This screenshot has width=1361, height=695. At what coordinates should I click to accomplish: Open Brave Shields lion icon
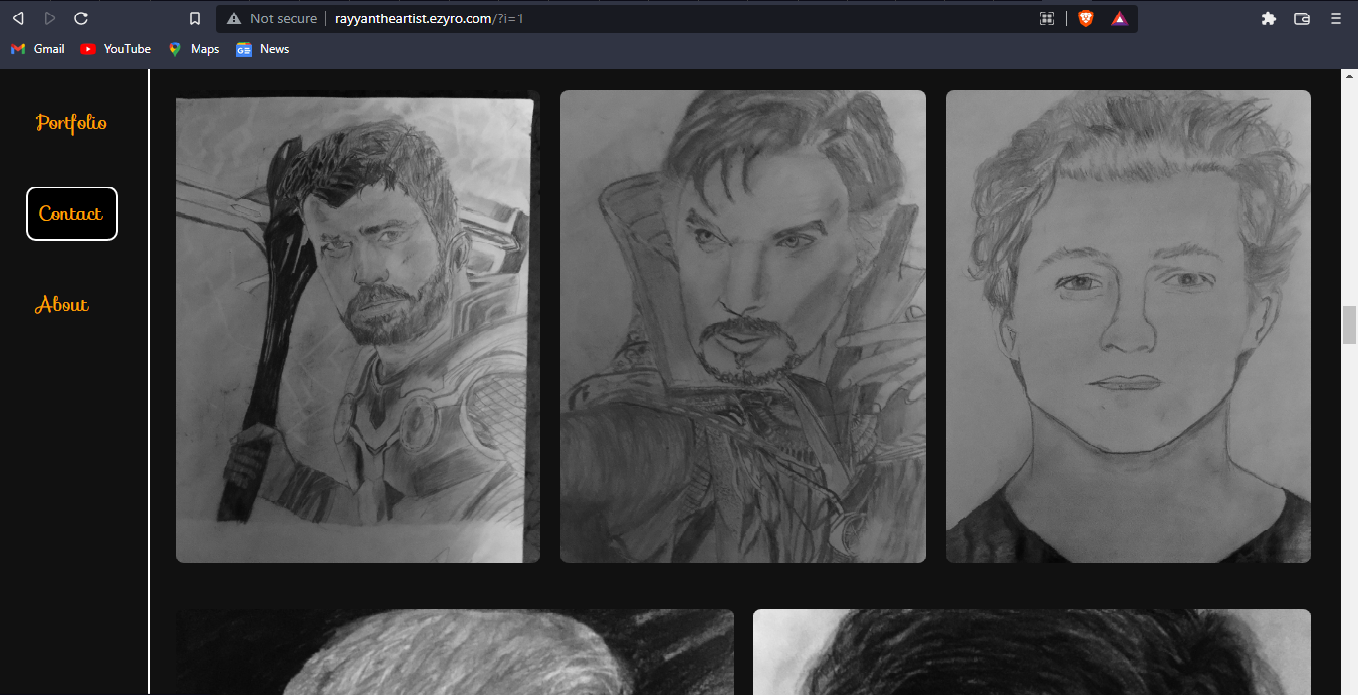pos(1085,18)
